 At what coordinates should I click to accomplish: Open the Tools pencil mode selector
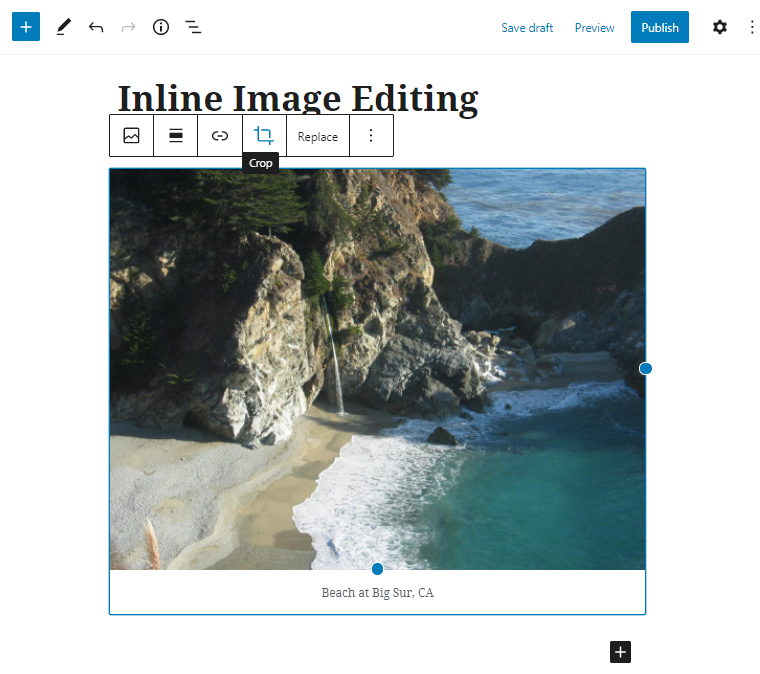point(63,27)
